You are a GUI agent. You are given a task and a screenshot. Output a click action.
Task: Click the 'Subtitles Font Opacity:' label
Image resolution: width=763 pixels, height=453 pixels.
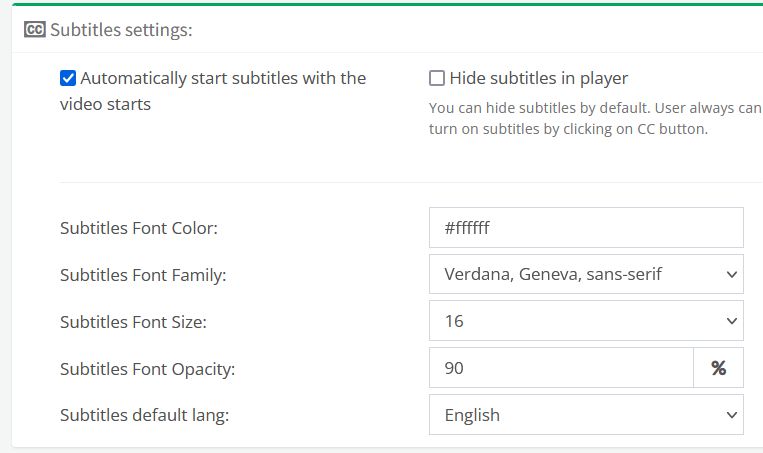coord(147,369)
